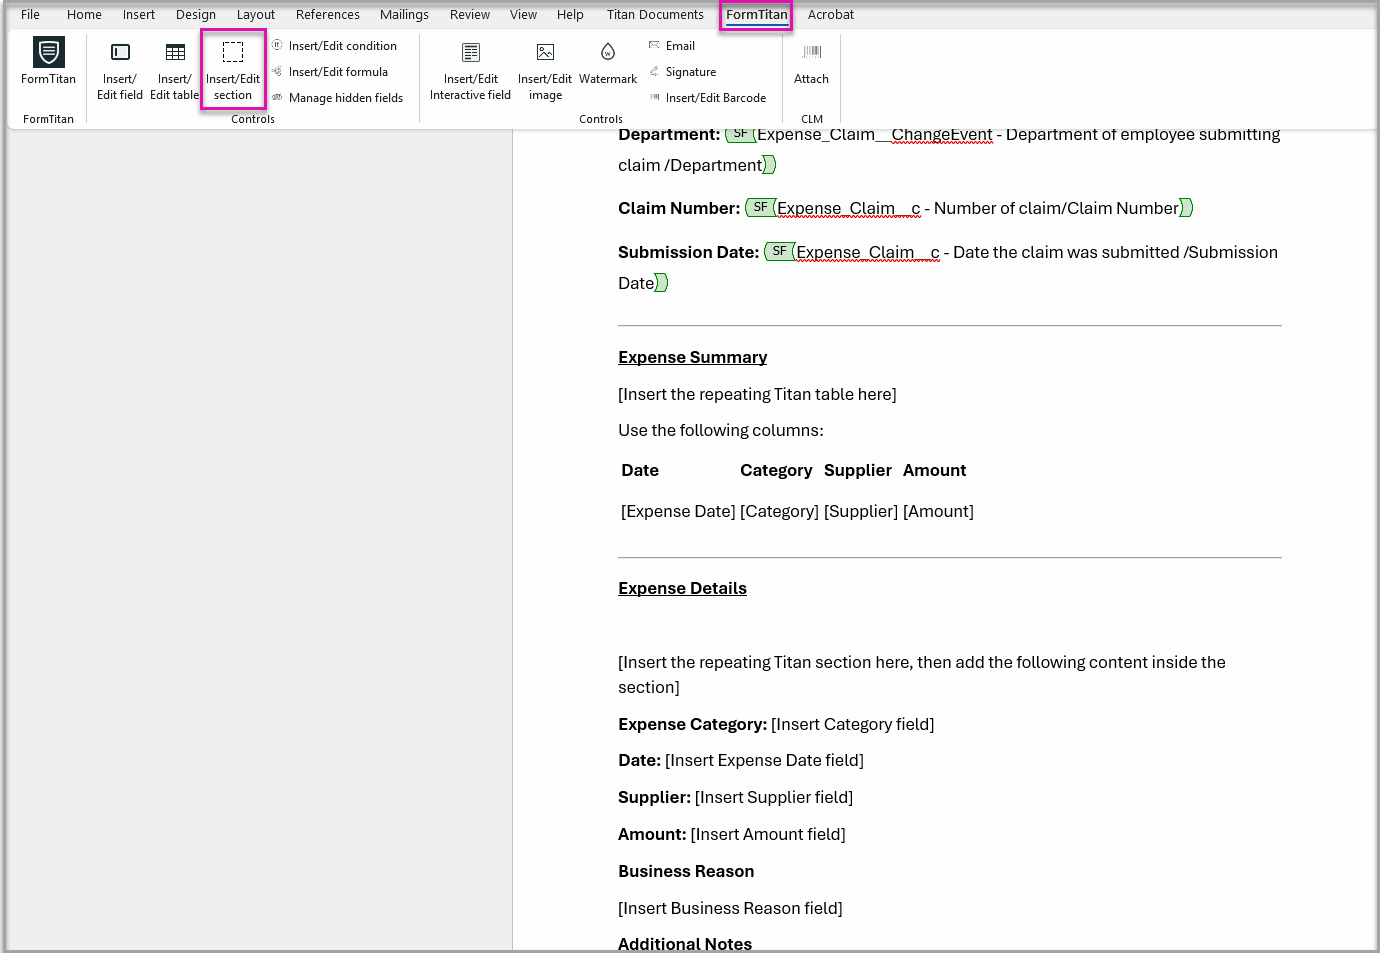Image resolution: width=1380 pixels, height=953 pixels.
Task: Switch to the Acrobat tab
Action: tap(831, 15)
